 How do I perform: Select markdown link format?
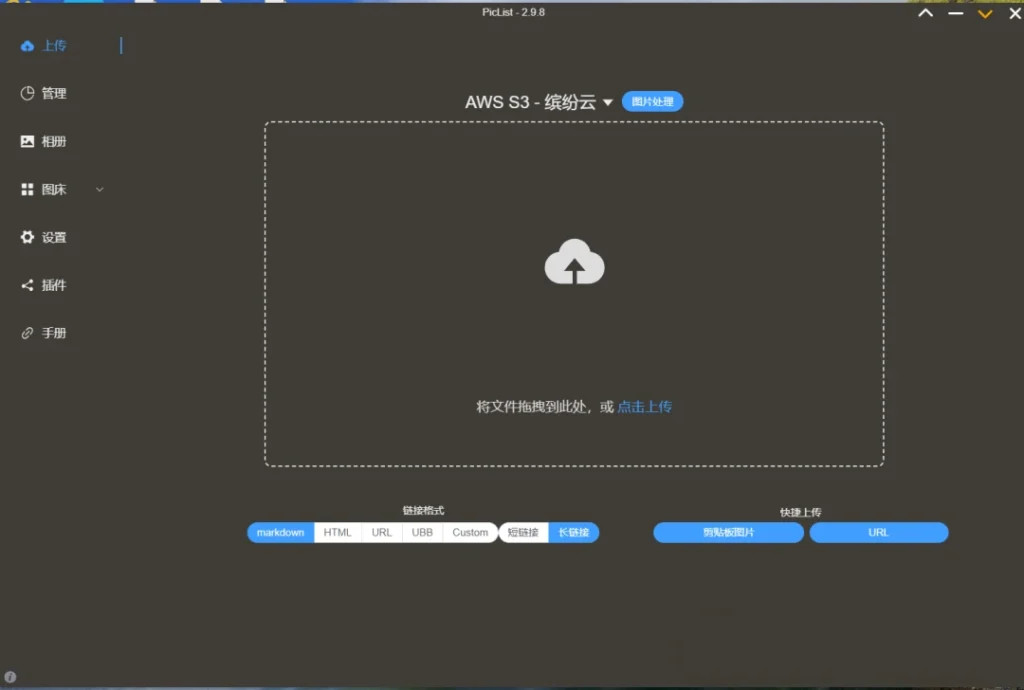coord(280,533)
